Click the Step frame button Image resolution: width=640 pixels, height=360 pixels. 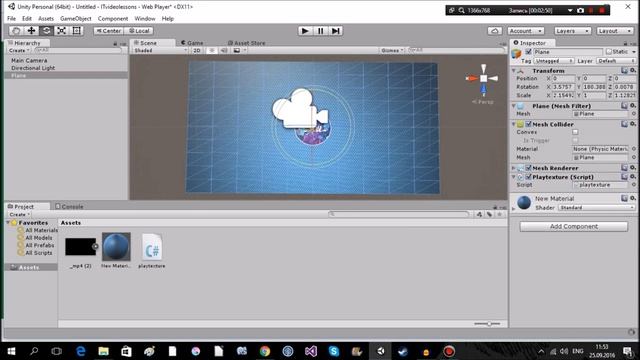336,31
